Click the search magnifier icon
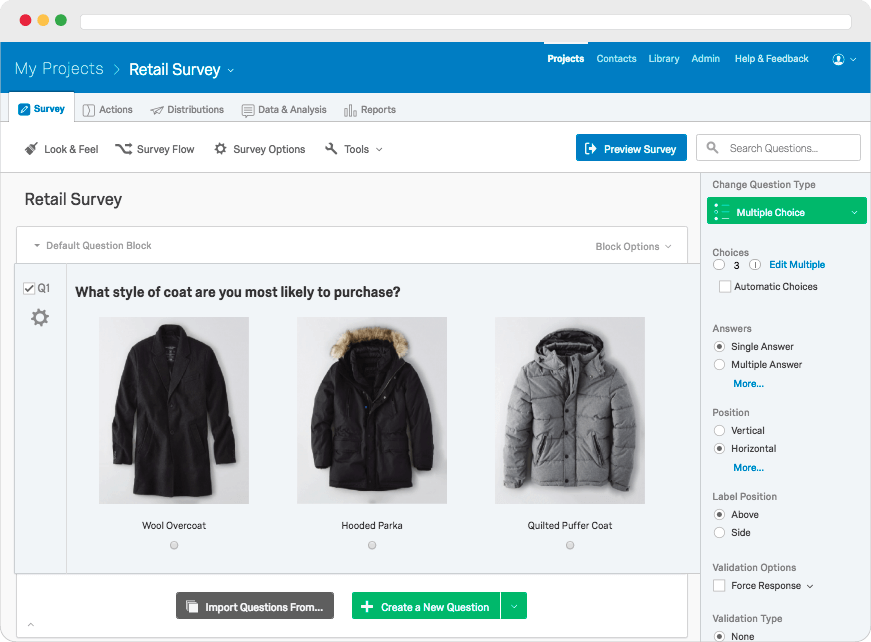 pyautogui.click(x=712, y=148)
